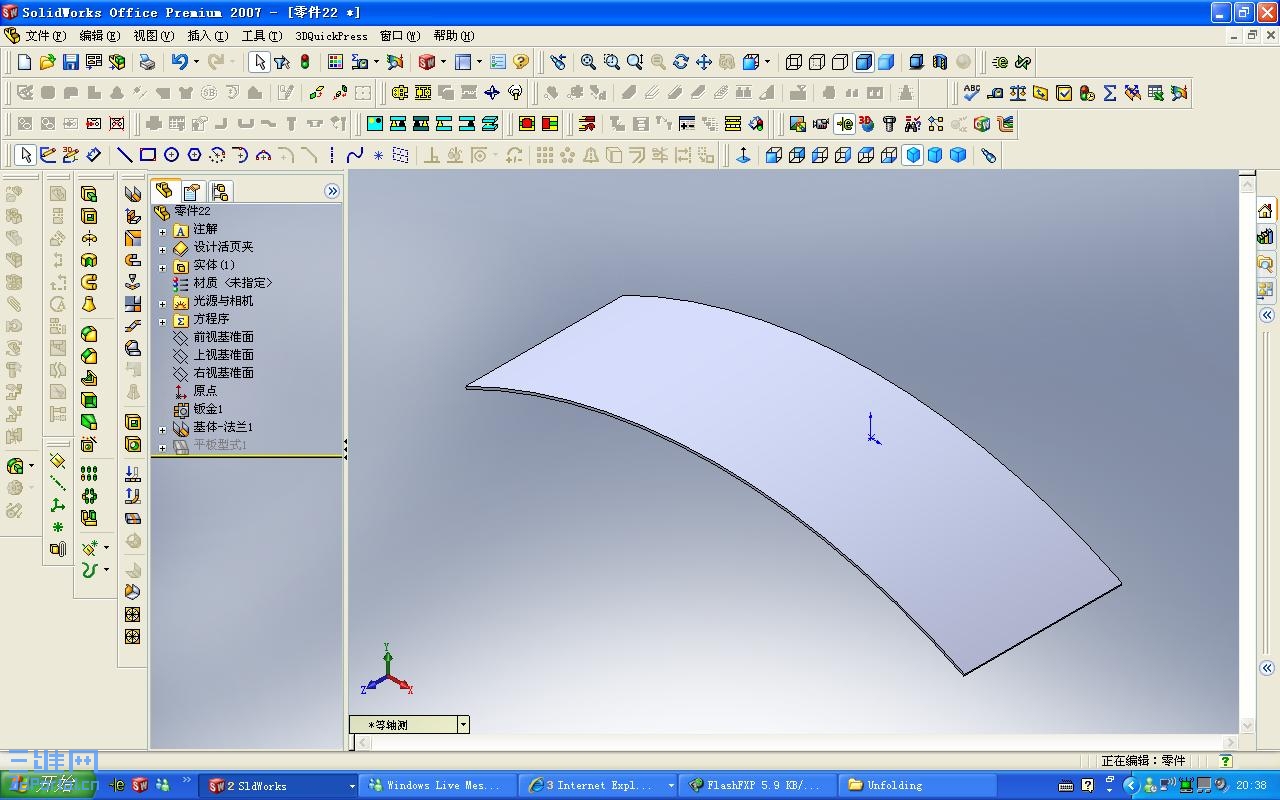Expand the 设计活页夹 tree node
Viewport: 1280px width, 800px height.
(163, 249)
